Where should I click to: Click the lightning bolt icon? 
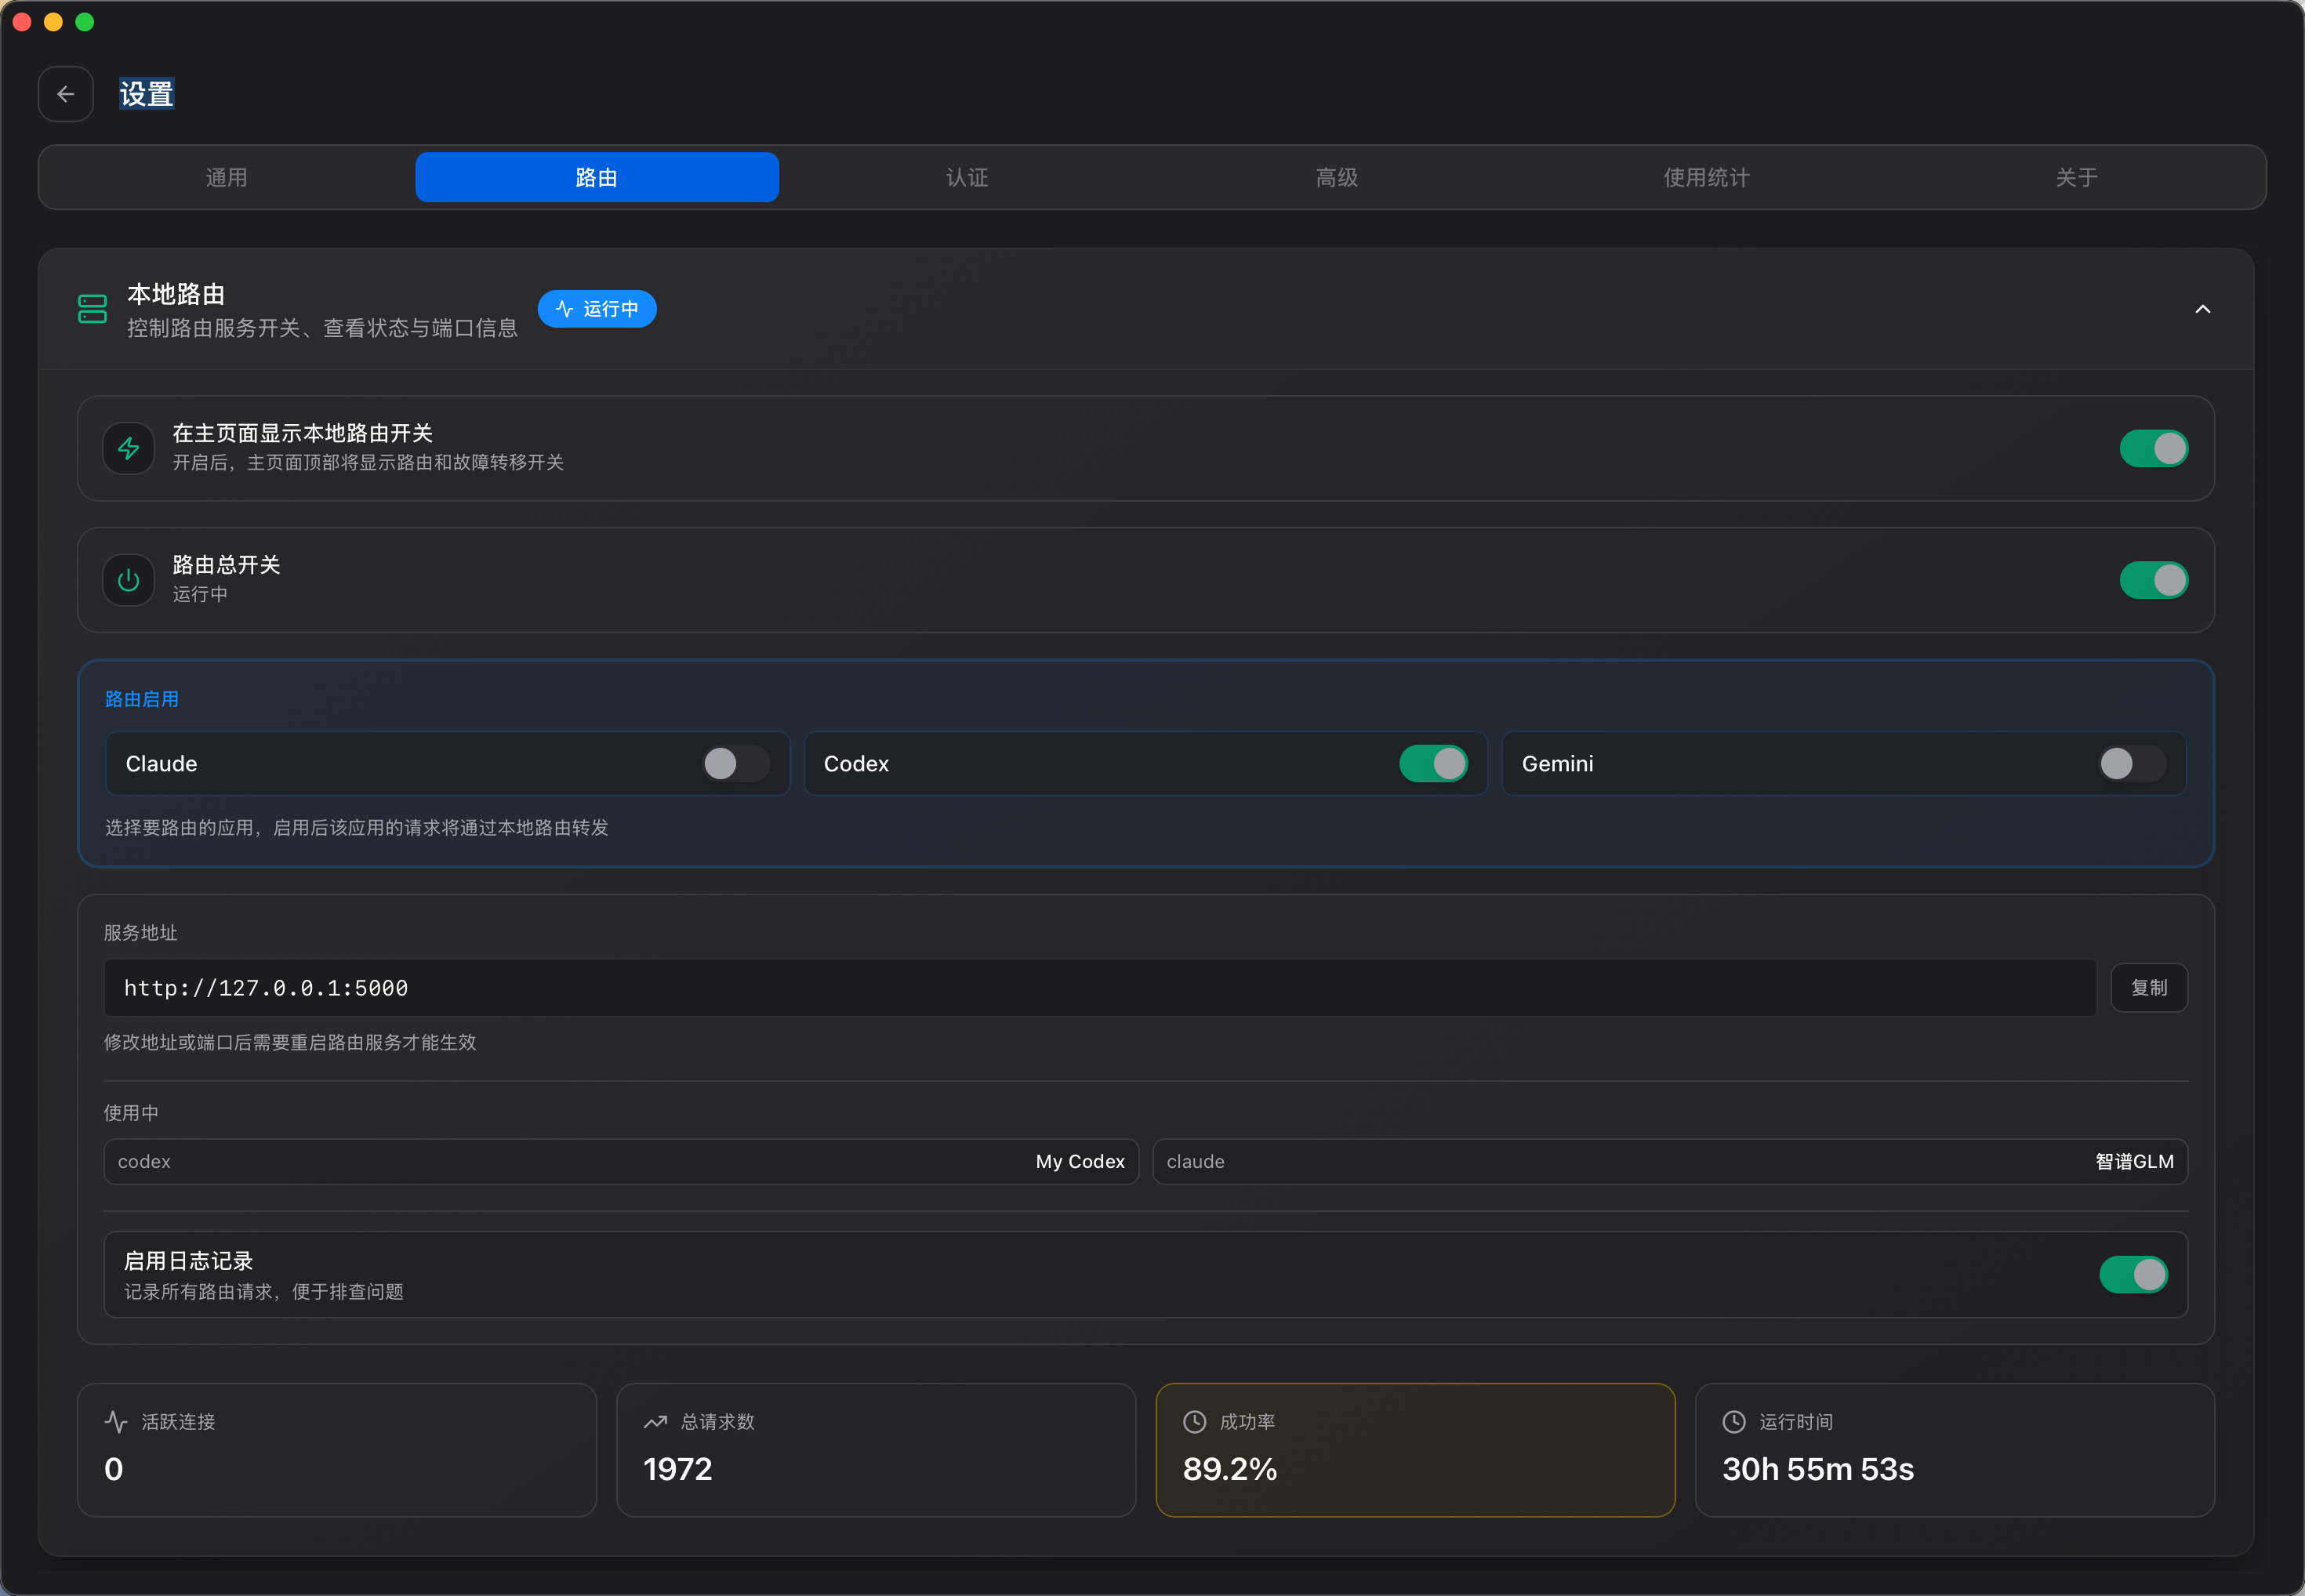(x=129, y=448)
